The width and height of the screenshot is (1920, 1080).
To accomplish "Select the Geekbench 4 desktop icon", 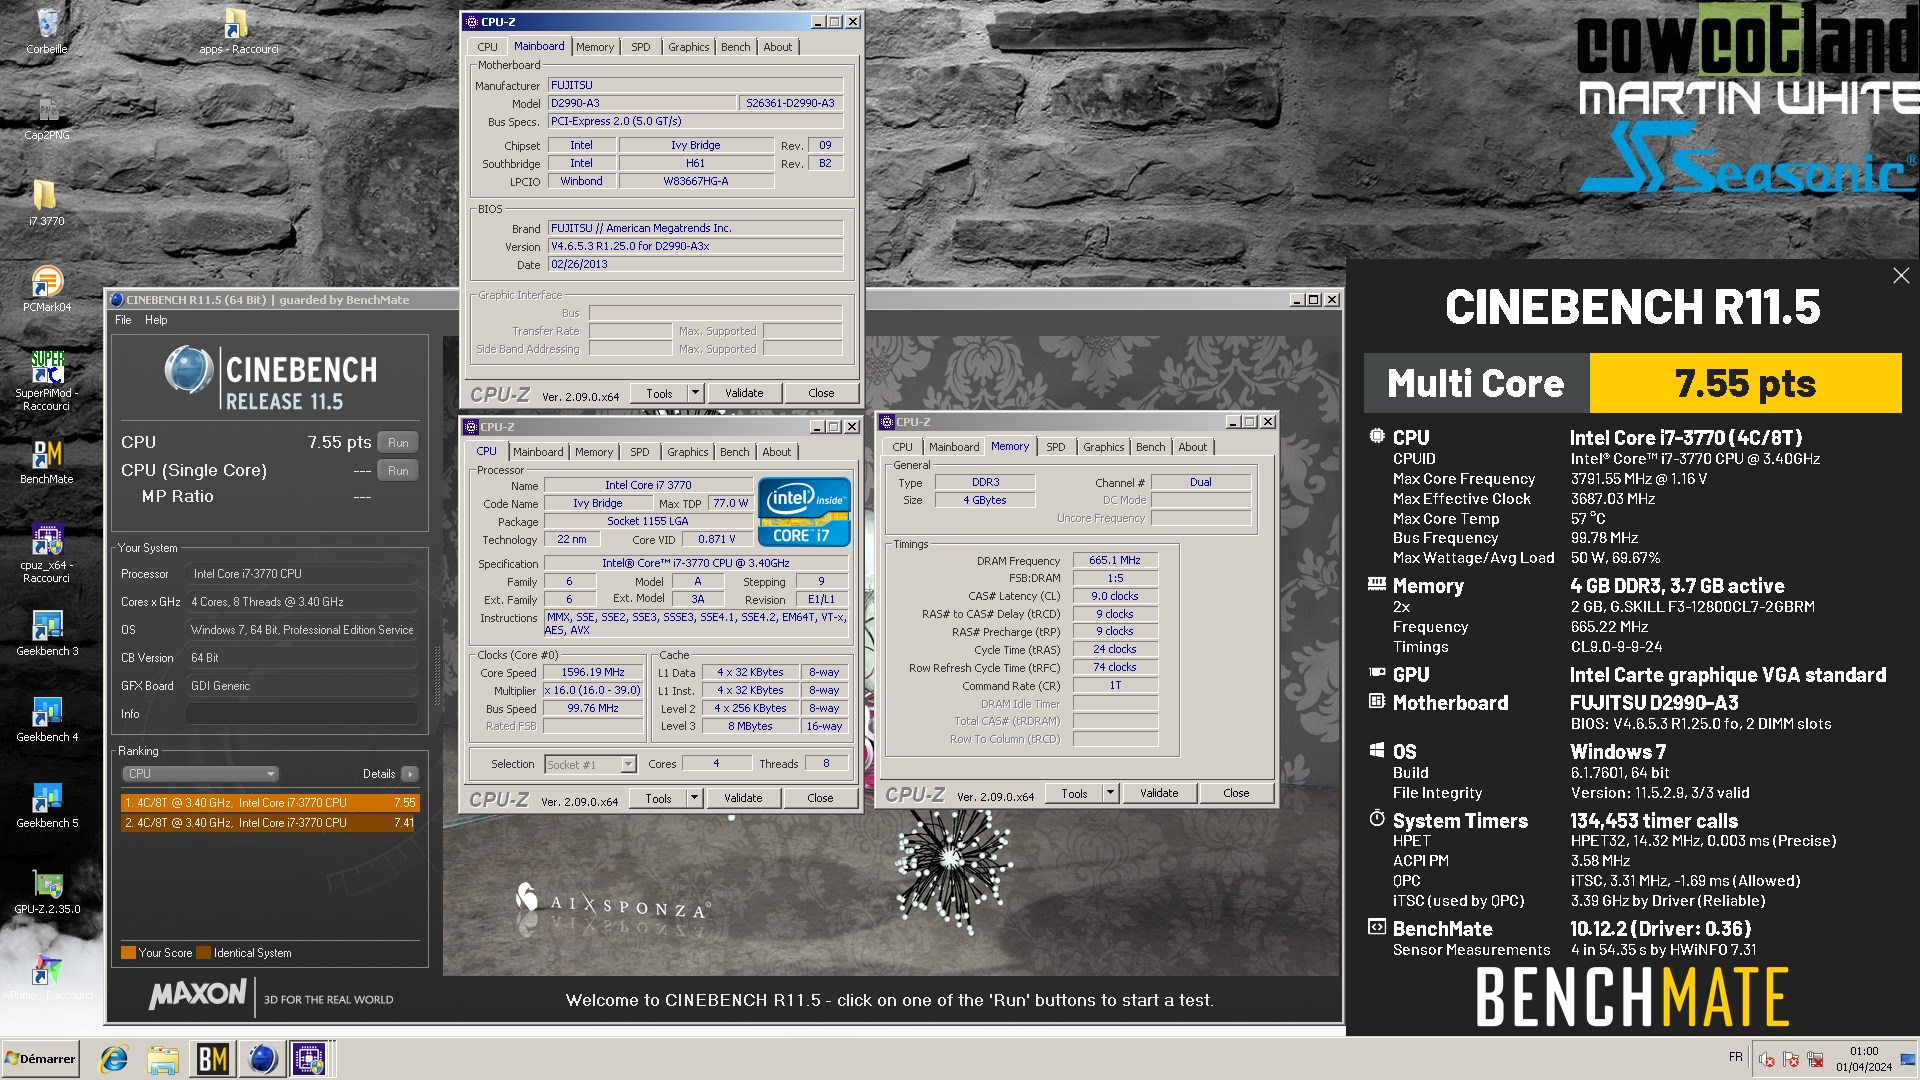I will coord(47,719).
